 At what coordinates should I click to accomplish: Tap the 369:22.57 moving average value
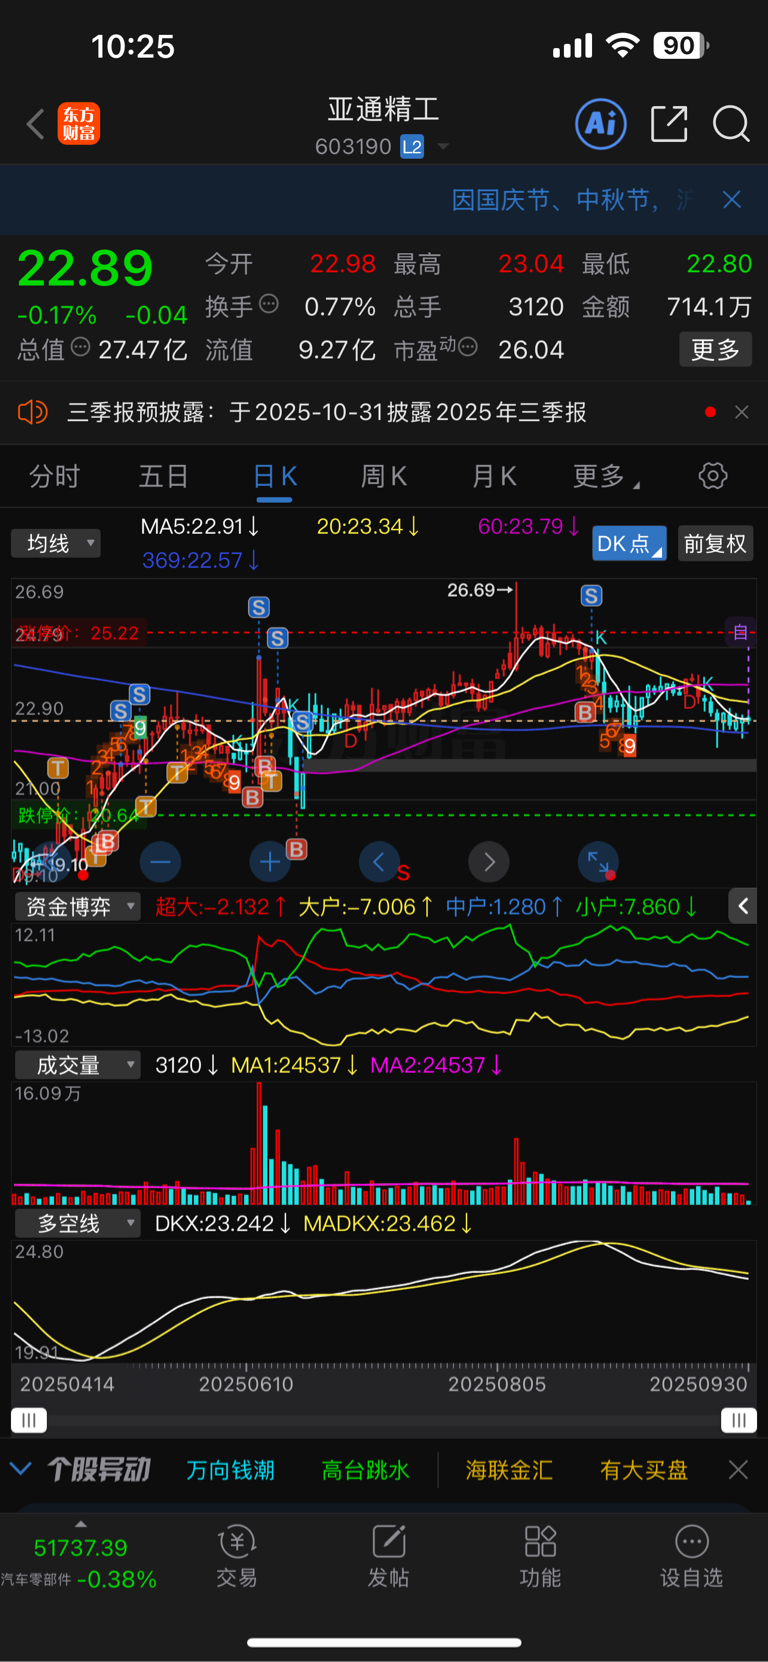pyautogui.click(x=201, y=560)
